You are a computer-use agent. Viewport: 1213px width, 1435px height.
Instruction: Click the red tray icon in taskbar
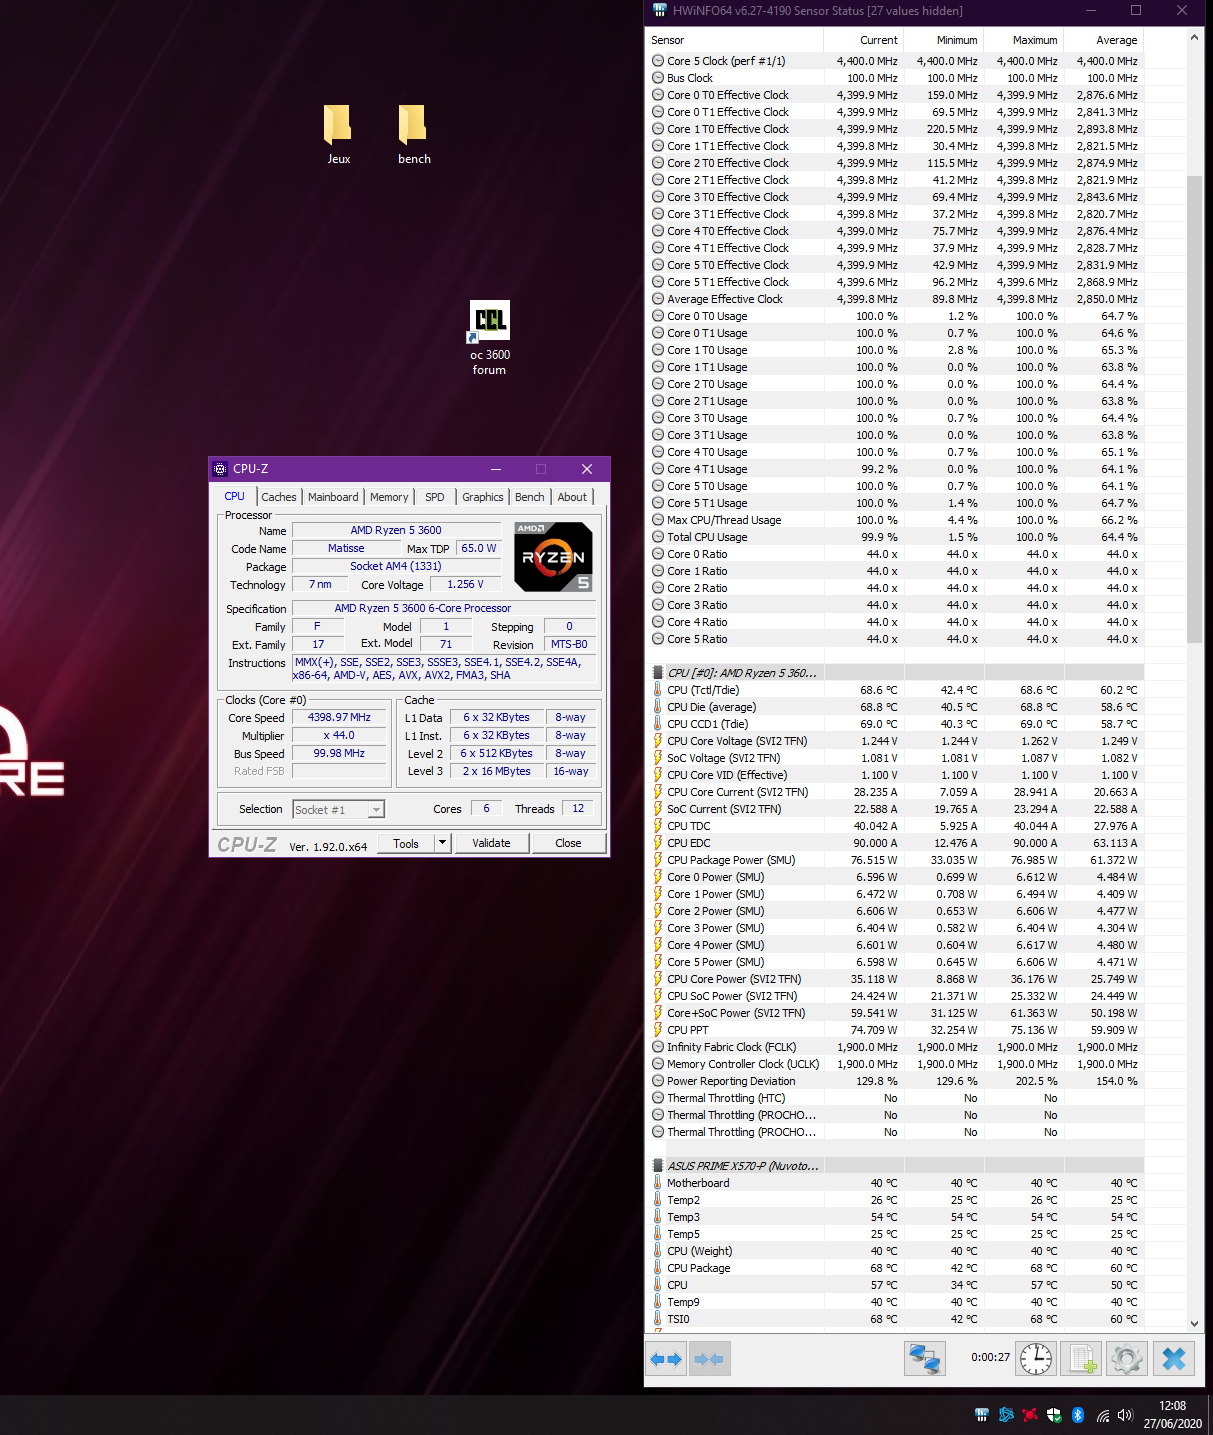point(1030,1415)
